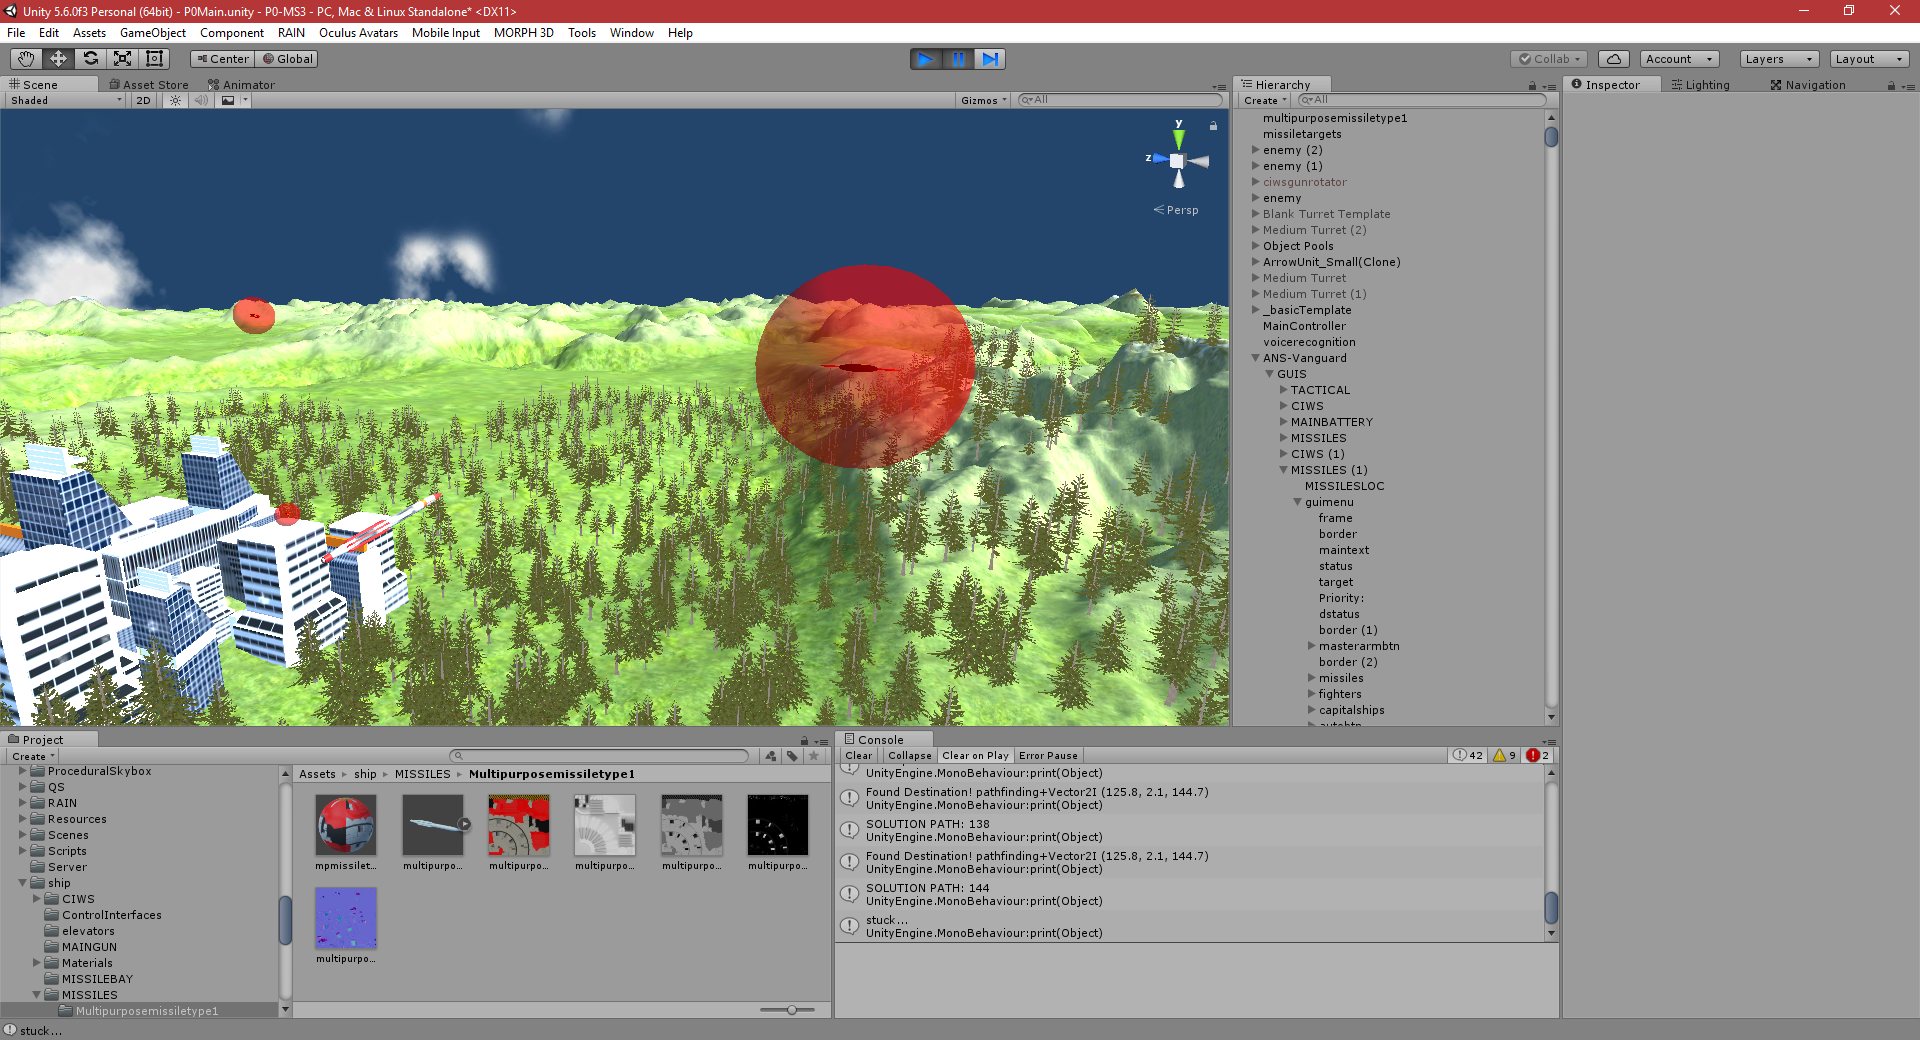Open the Shaded draw mode dropdown
Image resolution: width=1920 pixels, height=1040 pixels.
pyautogui.click(x=63, y=100)
